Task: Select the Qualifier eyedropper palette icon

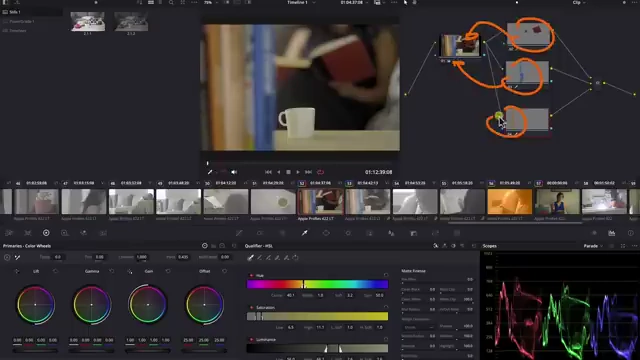Action: tap(304, 233)
